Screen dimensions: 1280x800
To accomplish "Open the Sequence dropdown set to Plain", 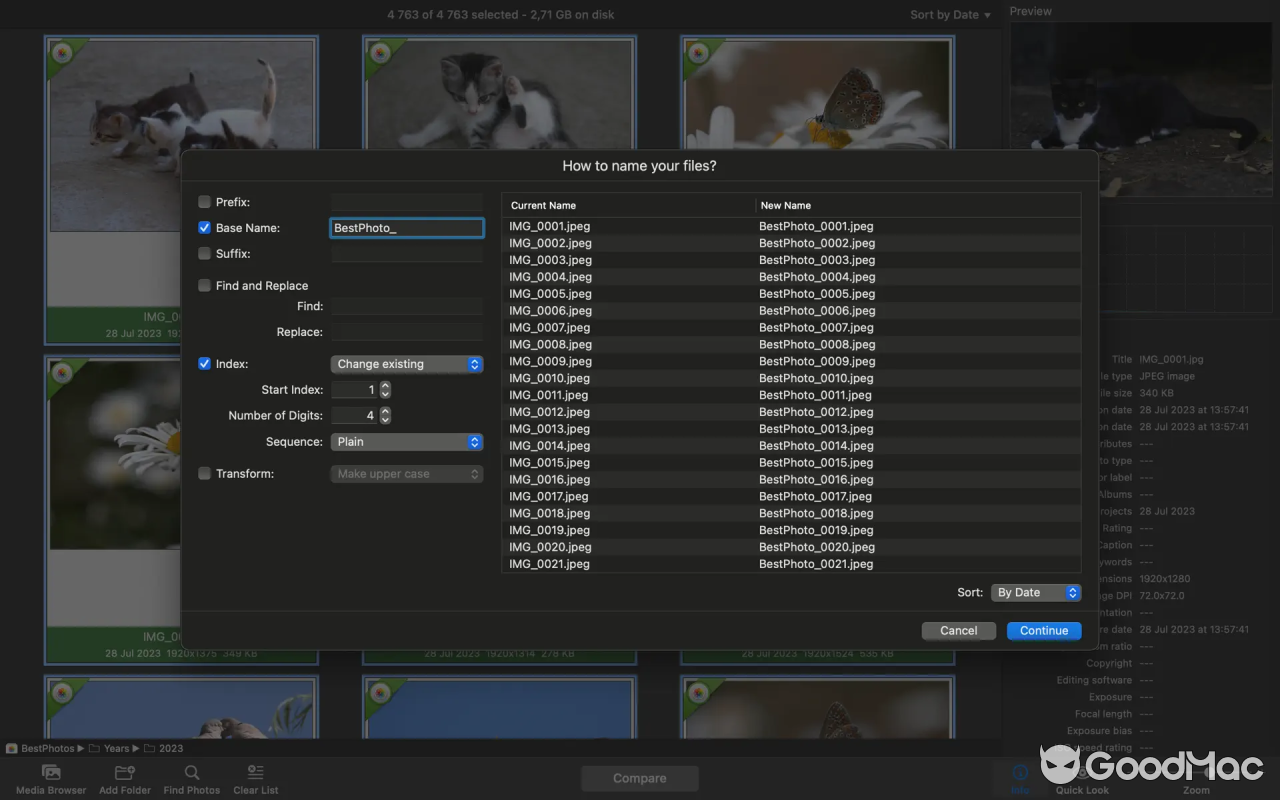I will coord(406,441).
